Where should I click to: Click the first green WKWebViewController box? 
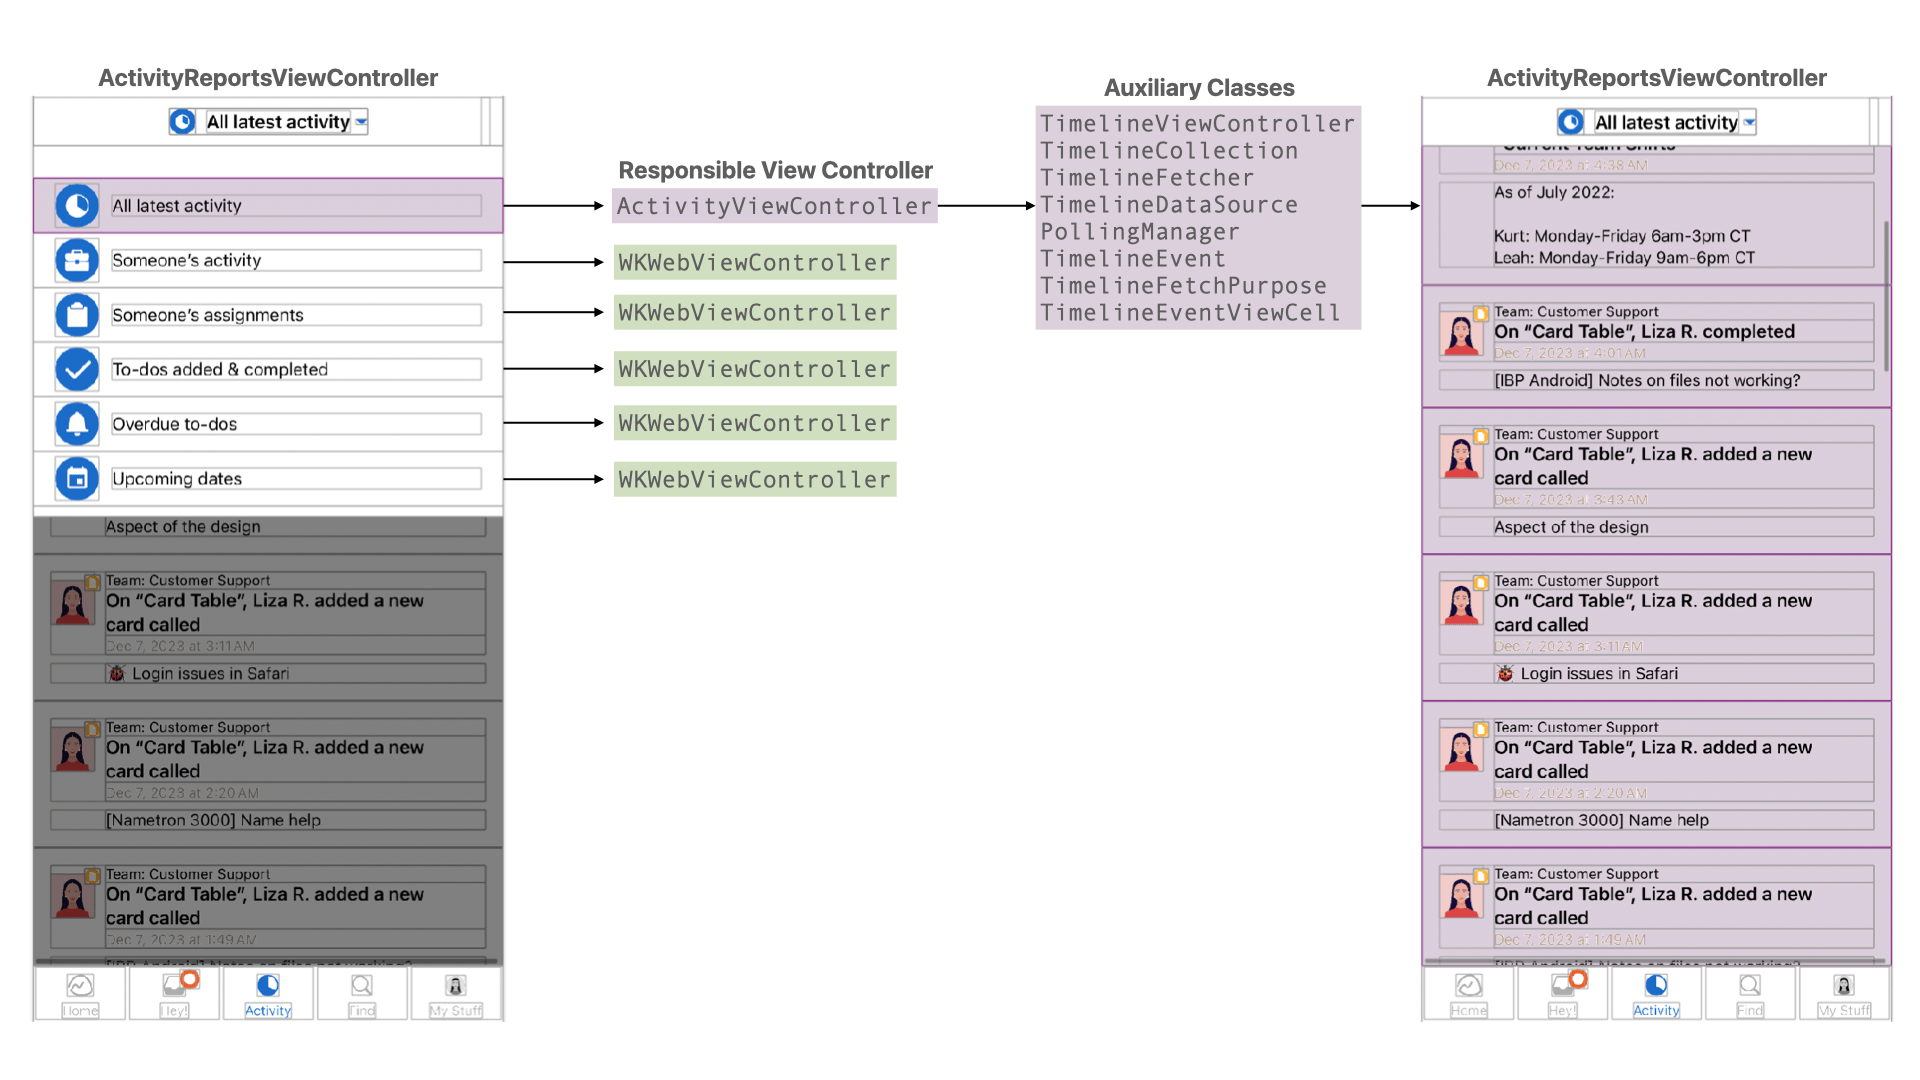[x=754, y=262]
